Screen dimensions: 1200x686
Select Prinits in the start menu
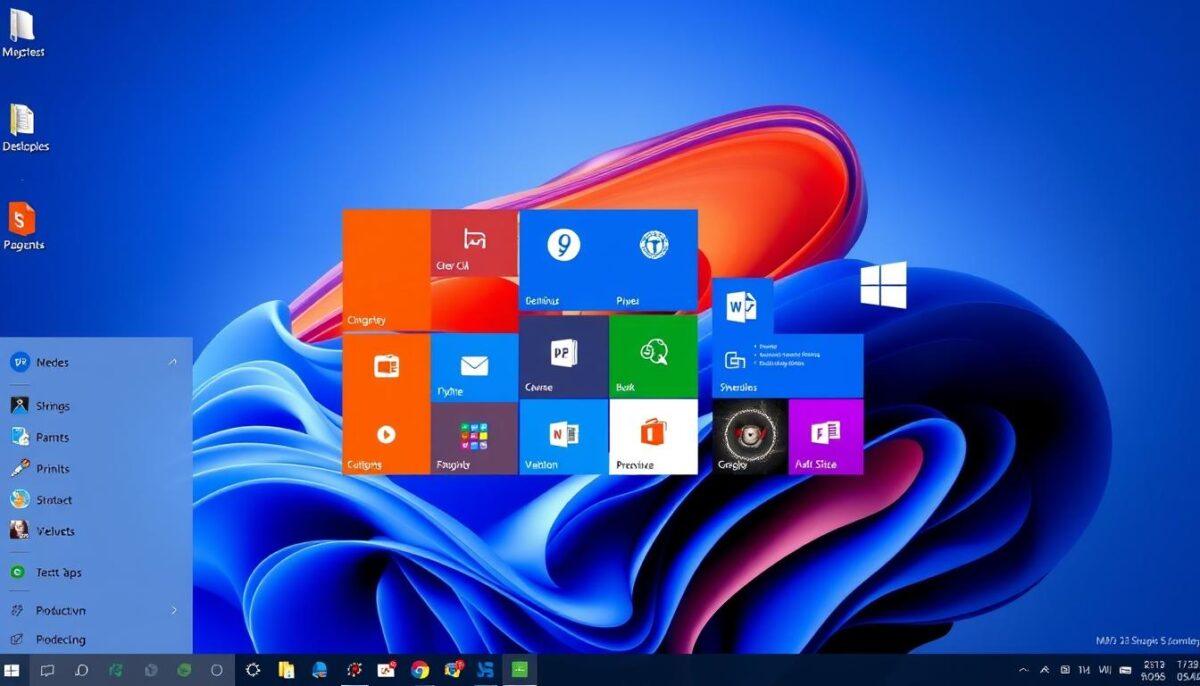(x=52, y=468)
